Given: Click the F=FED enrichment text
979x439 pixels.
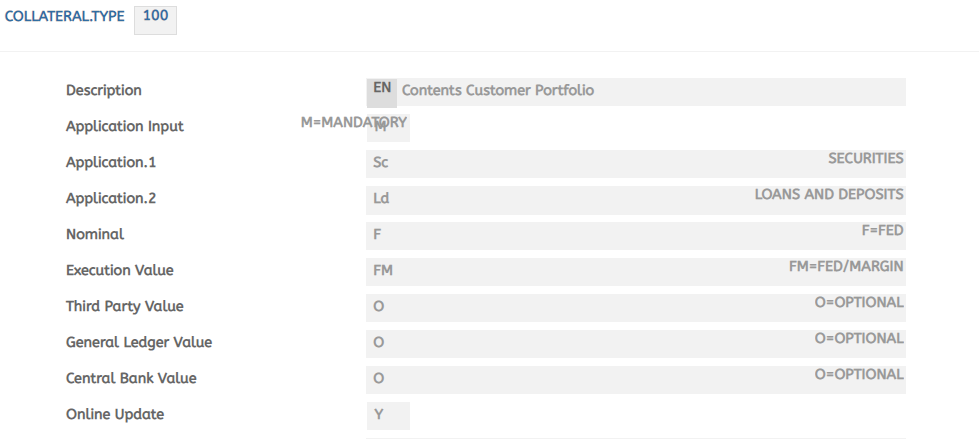Looking at the screenshot, I should click(882, 231).
